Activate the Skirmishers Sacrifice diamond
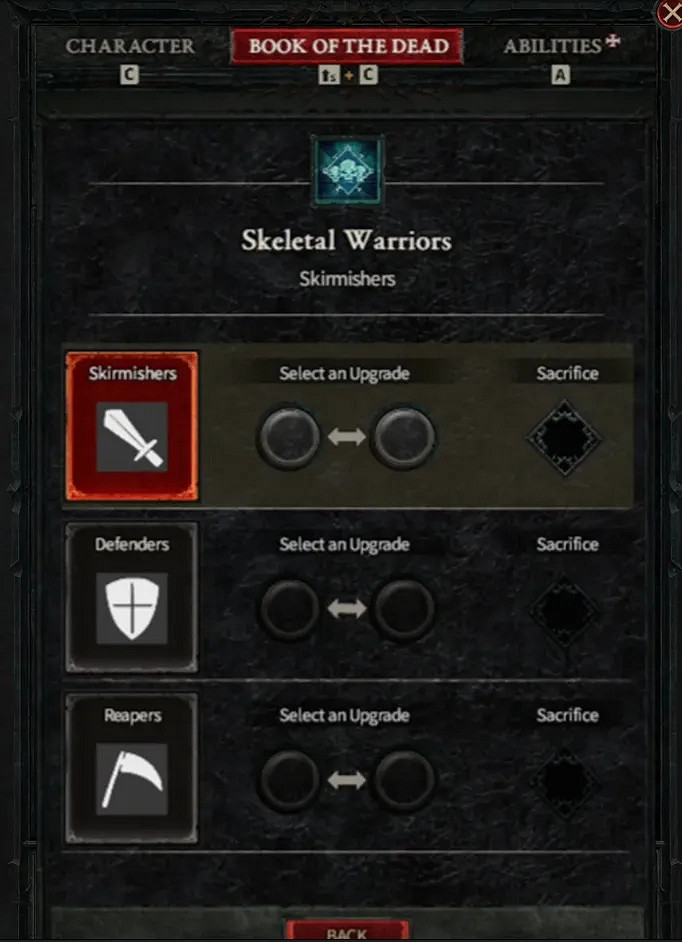 565,438
